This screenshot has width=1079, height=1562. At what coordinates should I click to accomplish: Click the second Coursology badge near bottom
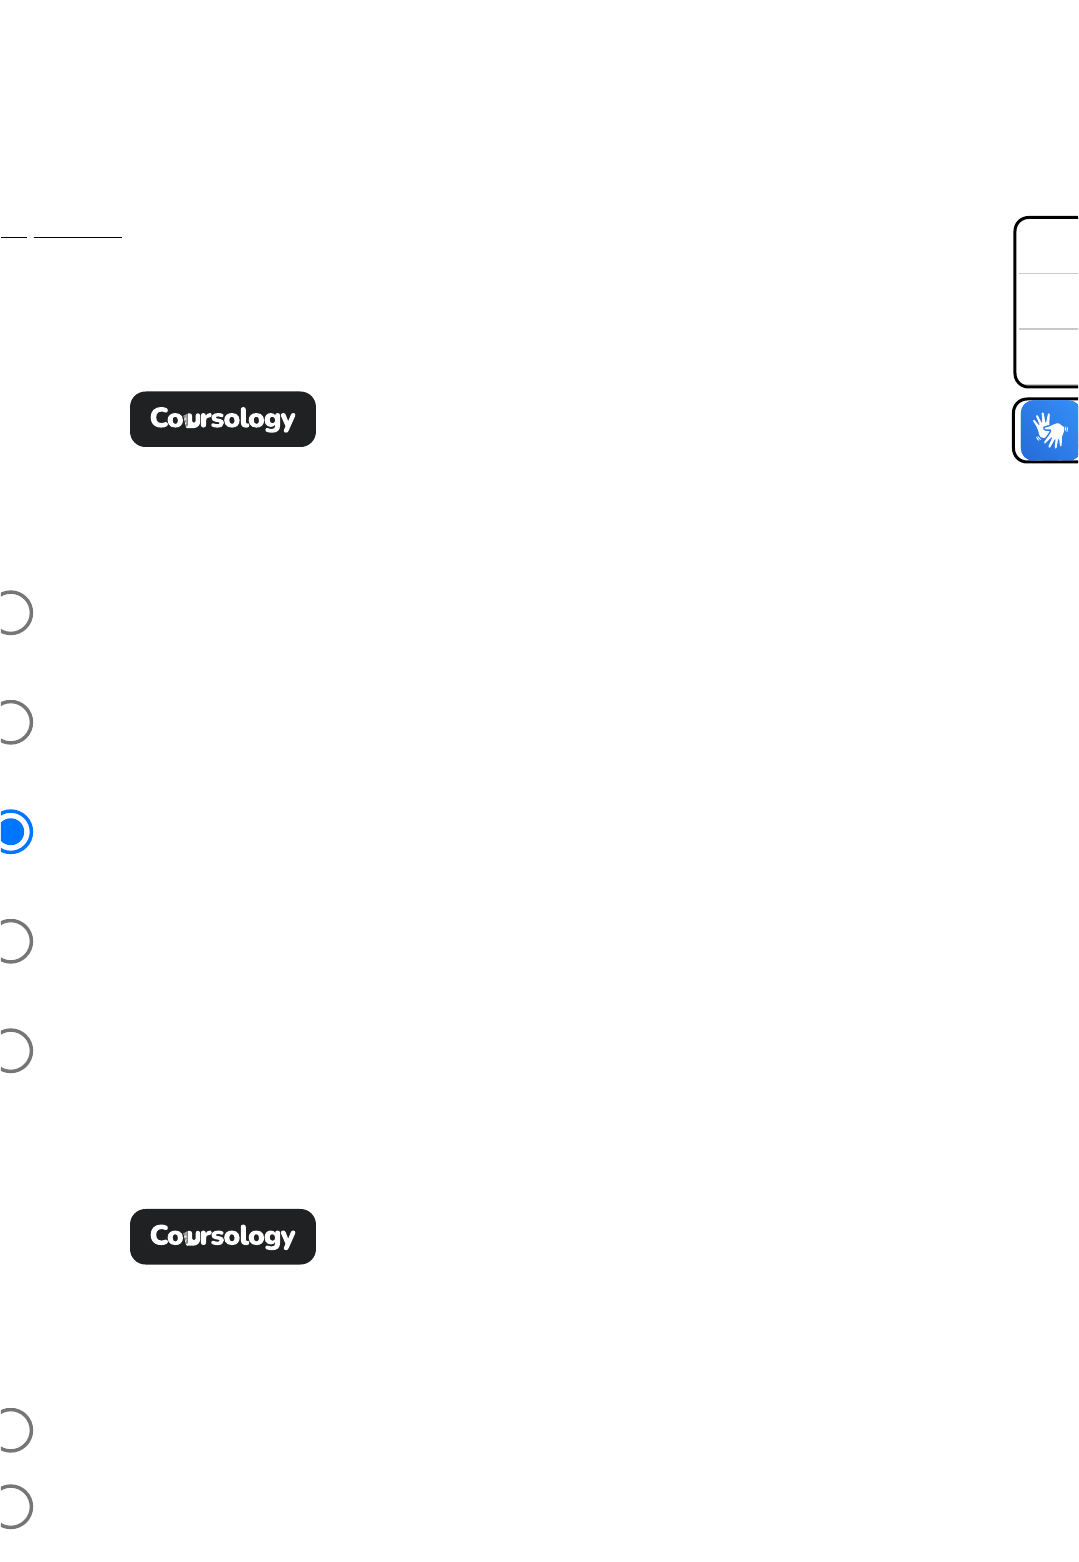223,1237
